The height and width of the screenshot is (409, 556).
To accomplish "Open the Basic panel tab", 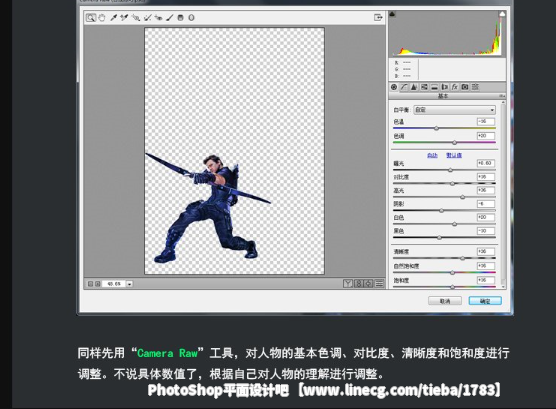I will click(x=394, y=87).
